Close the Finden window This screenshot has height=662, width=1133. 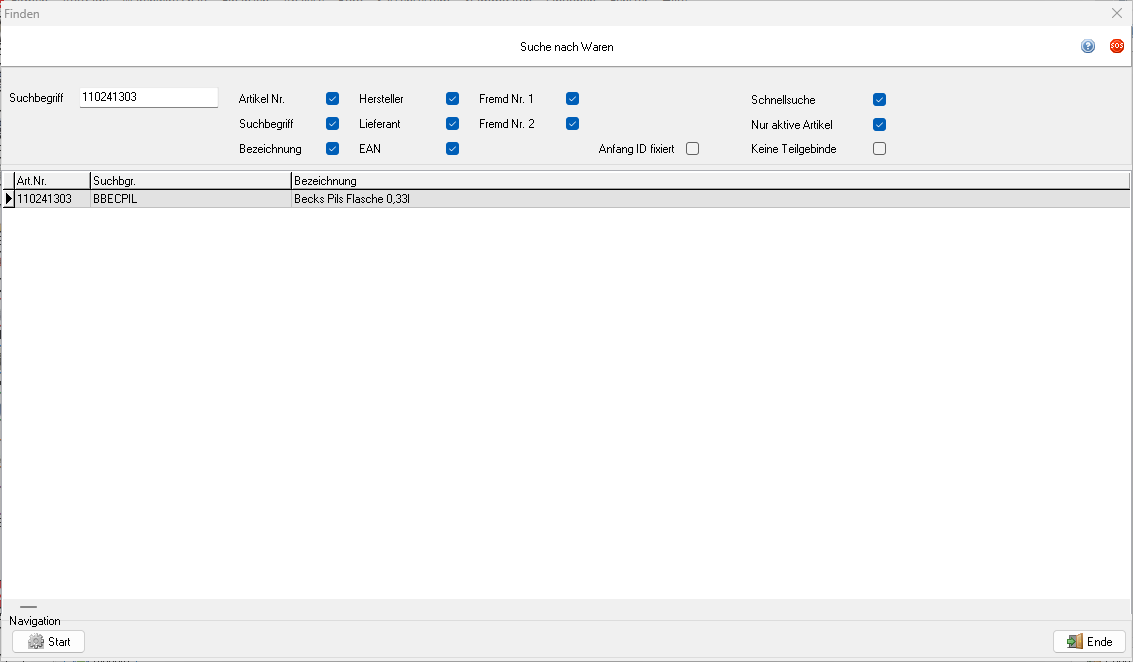coord(1117,14)
